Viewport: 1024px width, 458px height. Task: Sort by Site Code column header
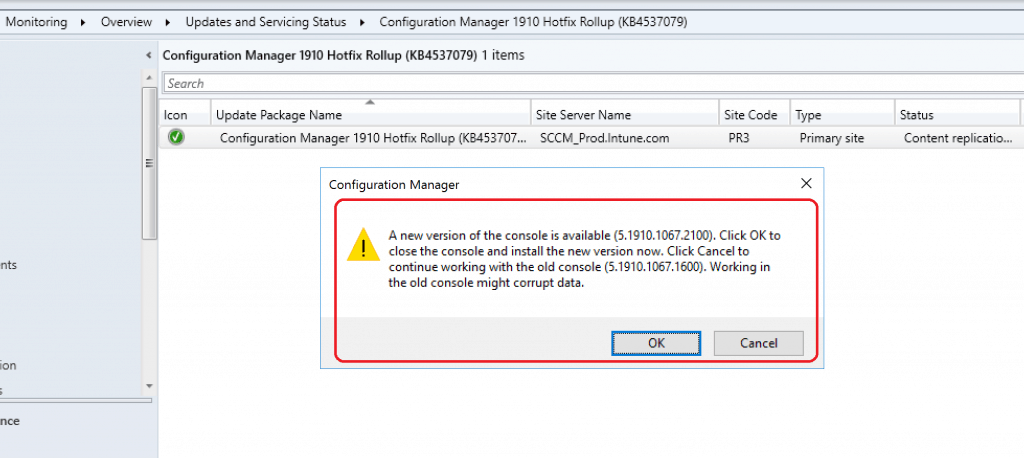point(754,115)
